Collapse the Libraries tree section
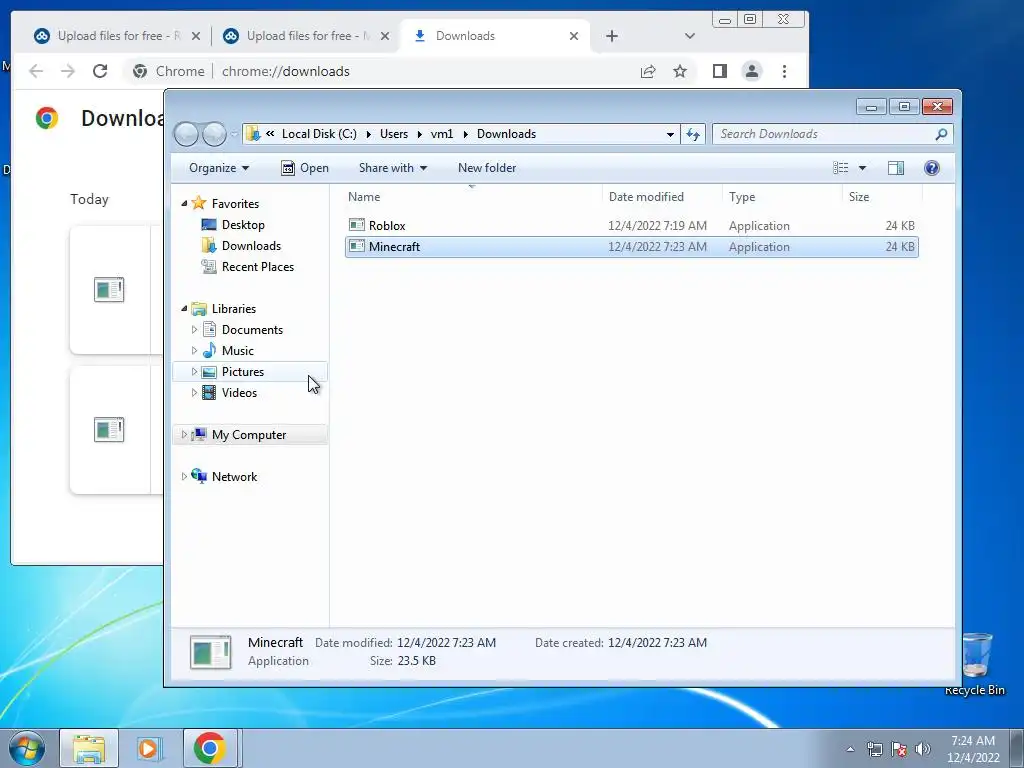This screenshot has width=1024, height=768. tap(184, 308)
